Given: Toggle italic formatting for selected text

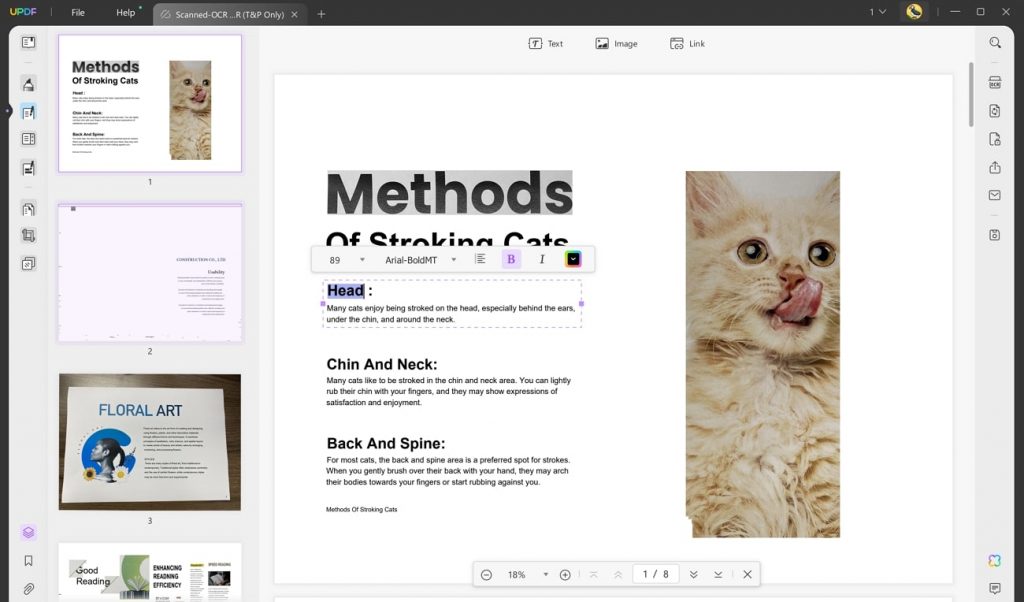Looking at the screenshot, I should [542, 258].
